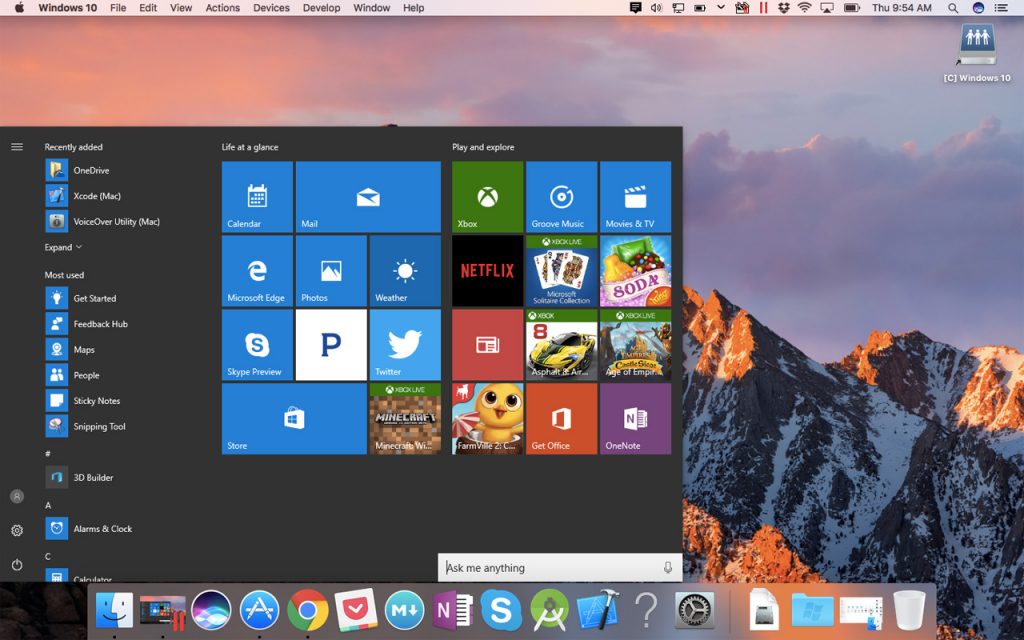The image size is (1024, 640).
Task: Launch the Minecraft tile
Action: [x=405, y=419]
